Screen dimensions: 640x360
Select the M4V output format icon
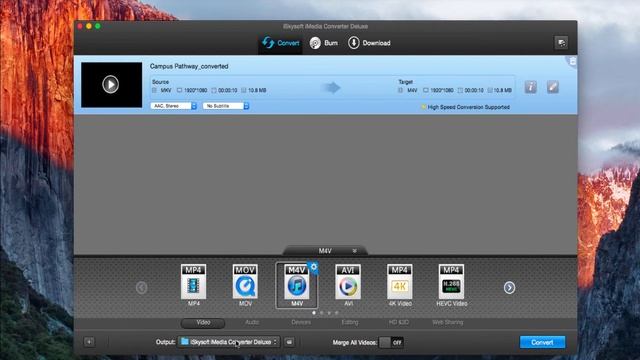click(x=297, y=286)
